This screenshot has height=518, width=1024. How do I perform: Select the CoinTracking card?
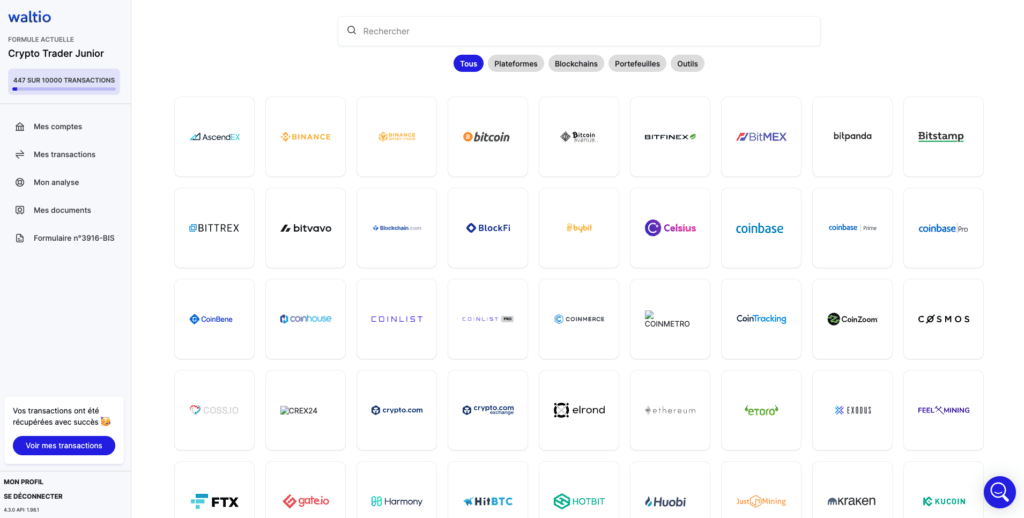(x=761, y=319)
